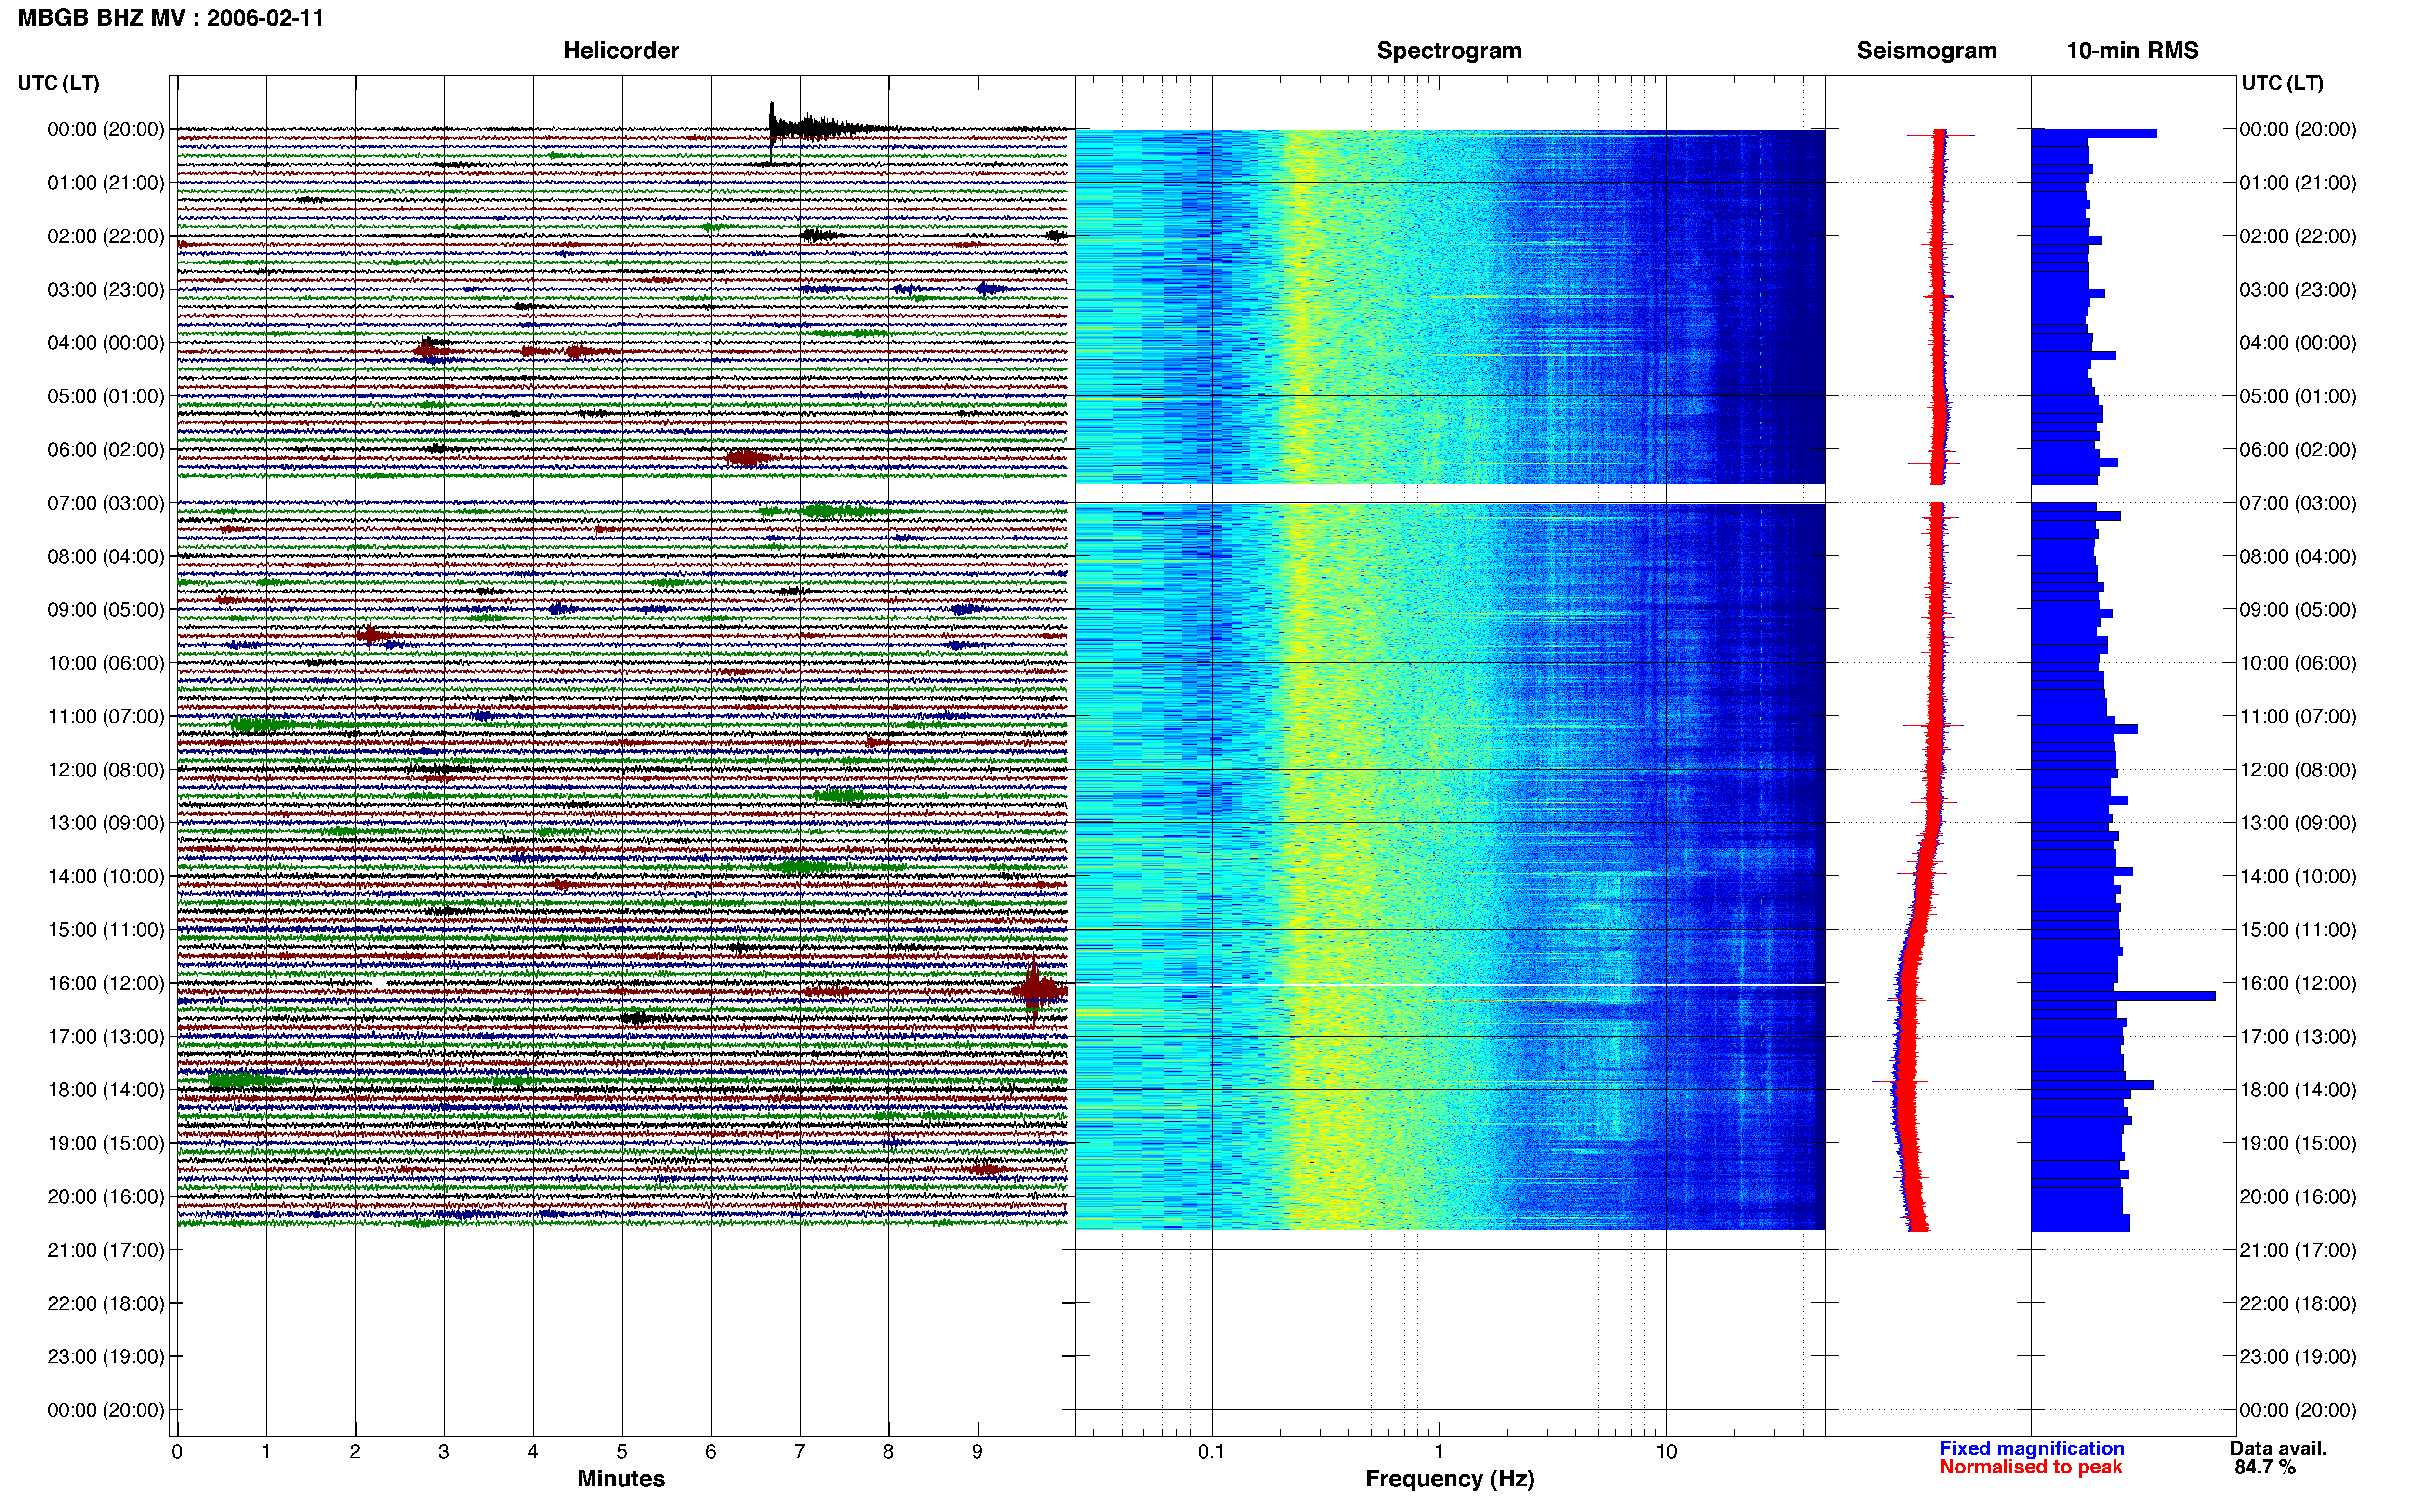Click the left '22:00 (18:00)' time label
This screenshot has width=2418, height=1512.
[x=106, y=1303]
